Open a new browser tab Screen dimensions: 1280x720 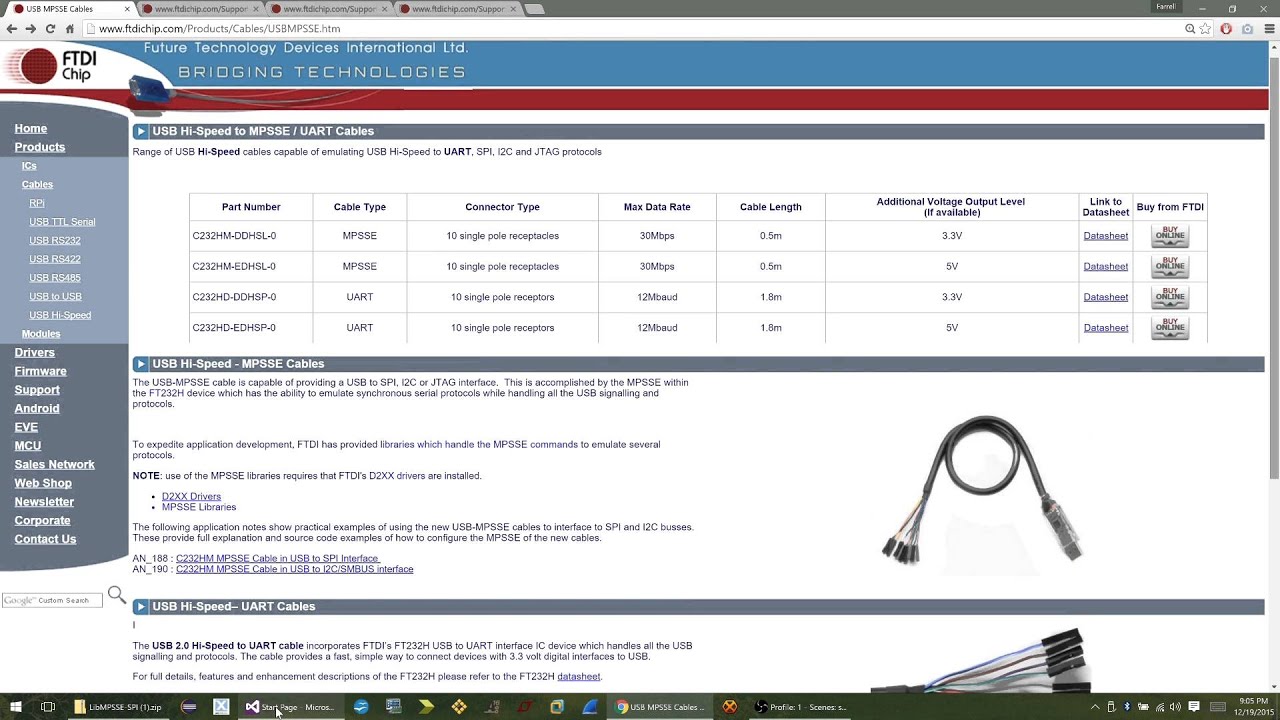tap(535, 9)
